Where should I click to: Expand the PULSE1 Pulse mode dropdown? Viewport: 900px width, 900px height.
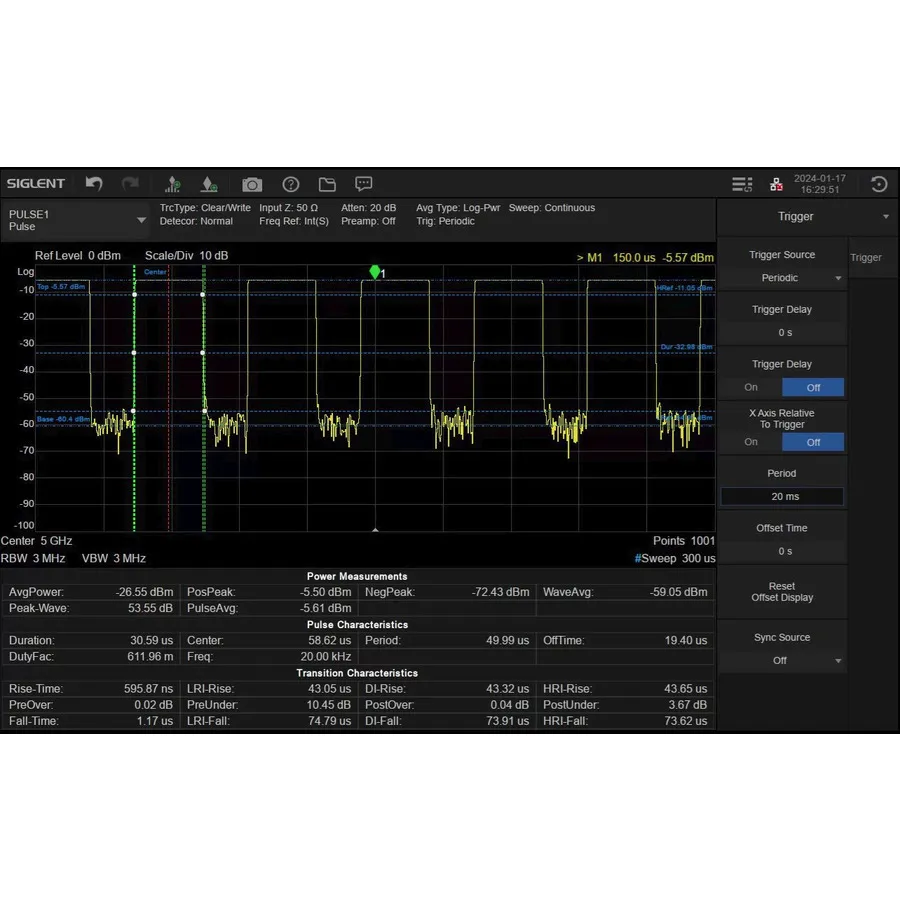coord(139,219)
